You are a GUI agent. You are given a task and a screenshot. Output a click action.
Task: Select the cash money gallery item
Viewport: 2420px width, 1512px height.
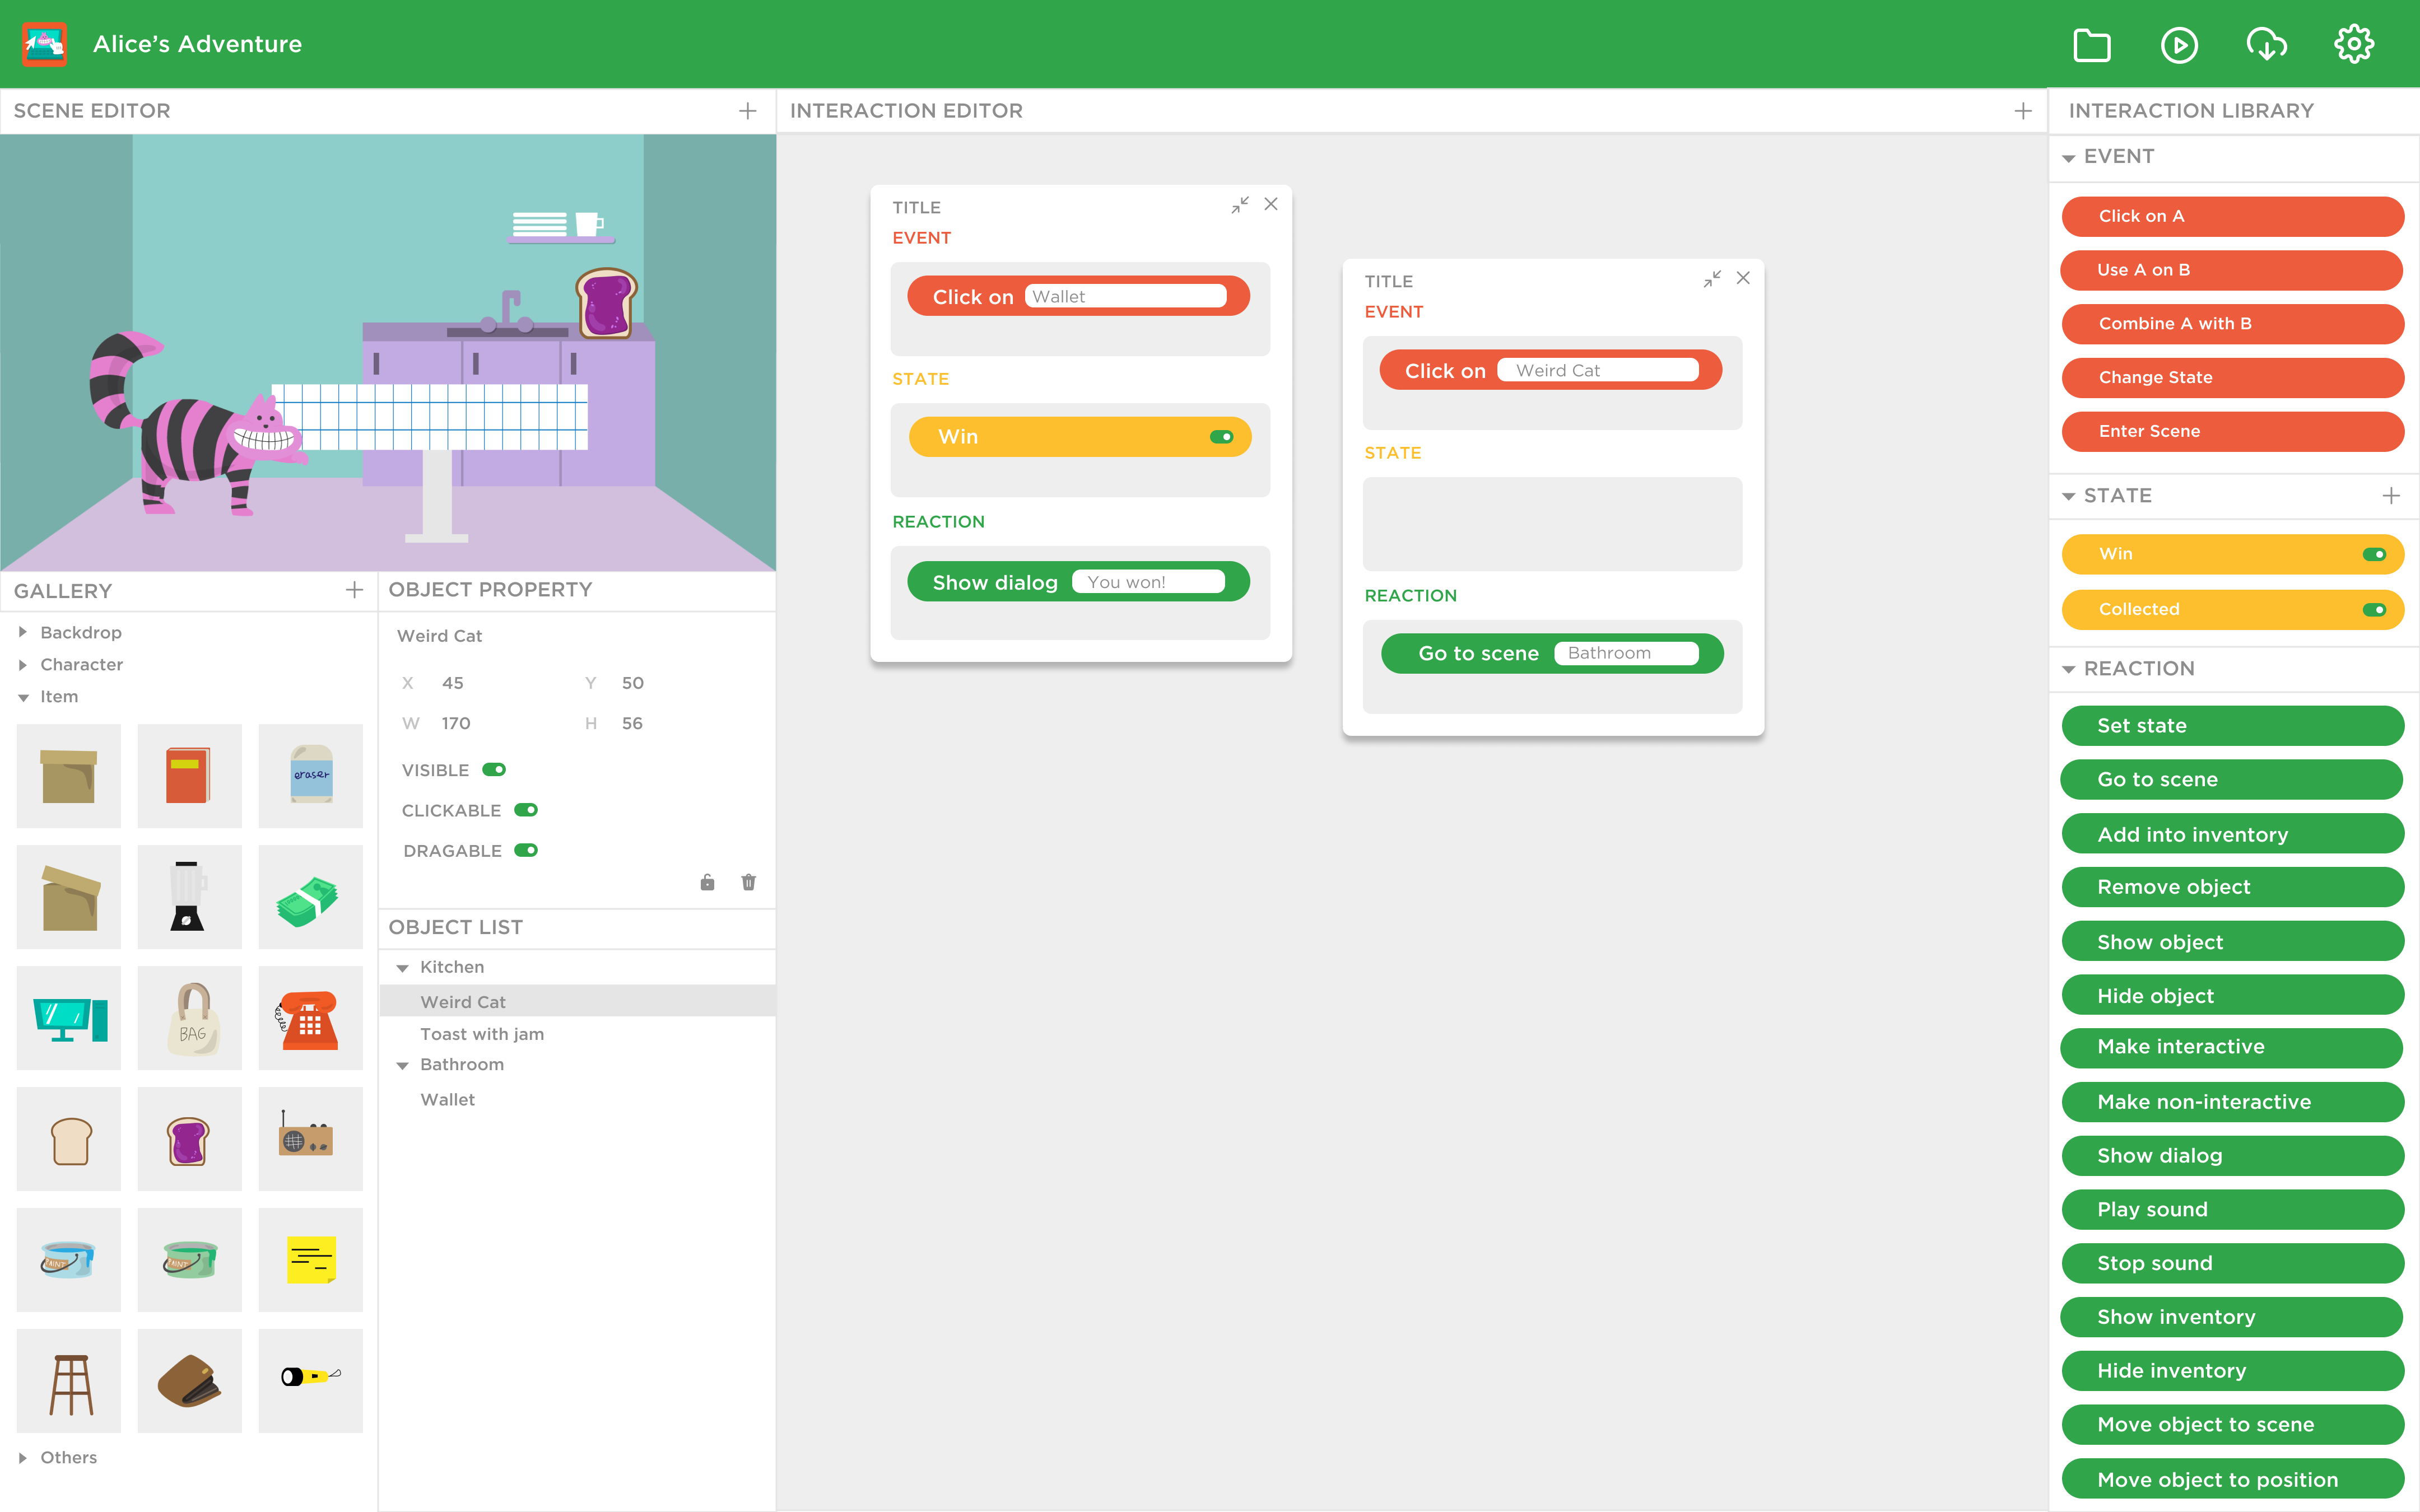(x=311, y=897)
